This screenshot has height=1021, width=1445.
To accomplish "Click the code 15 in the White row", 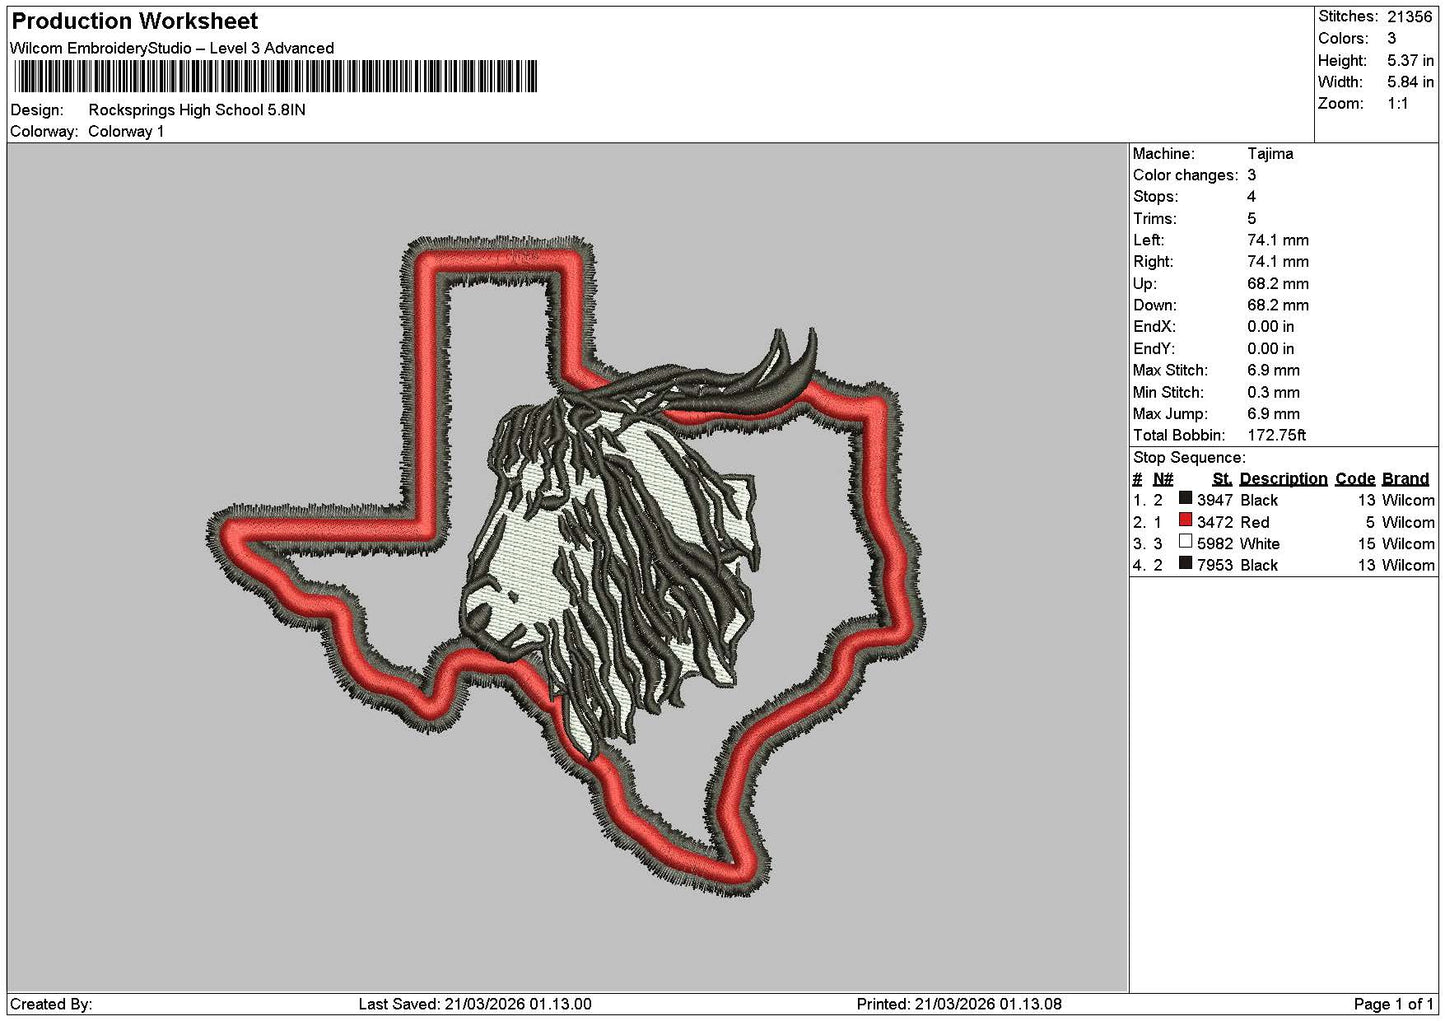I will click(x=1367, y=544).
